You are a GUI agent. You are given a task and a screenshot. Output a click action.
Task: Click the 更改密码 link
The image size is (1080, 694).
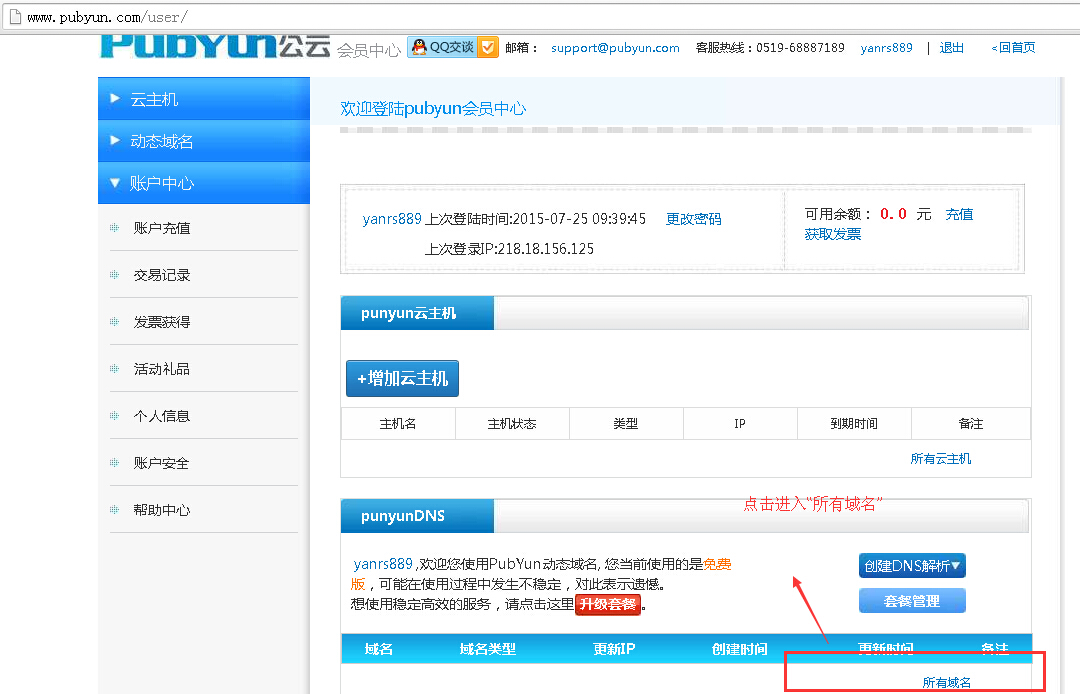coord(694,219)
